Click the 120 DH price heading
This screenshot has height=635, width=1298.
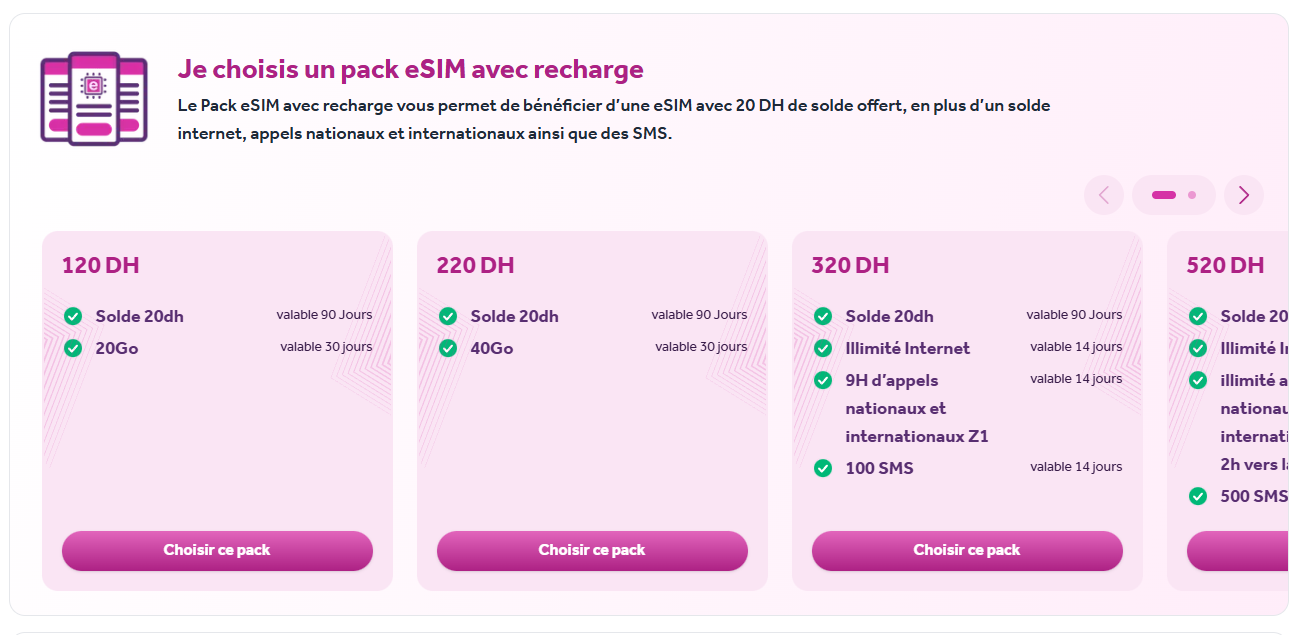coord(101,266)
